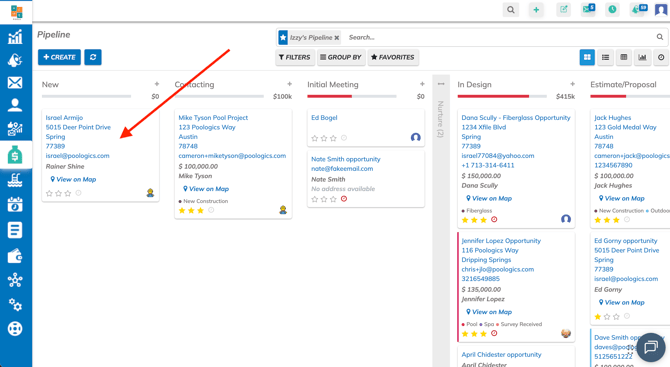Add a card to the New column
The image size is (670, 367).
(x=157, y=84)
